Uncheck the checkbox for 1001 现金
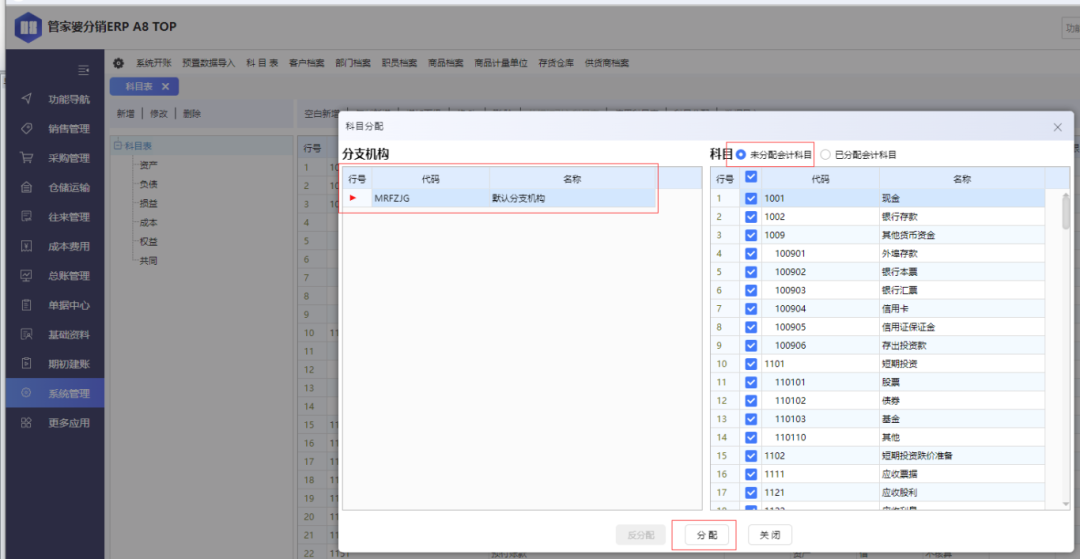Viewport: 1080px width, 559px height. pos(751,198)
